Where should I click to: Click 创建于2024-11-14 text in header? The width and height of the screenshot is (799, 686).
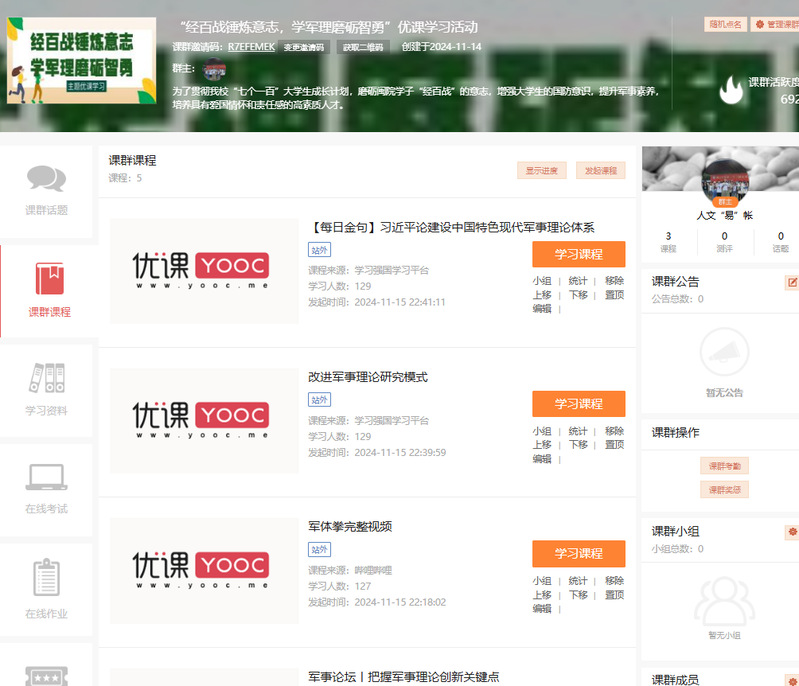coord(441,47)
